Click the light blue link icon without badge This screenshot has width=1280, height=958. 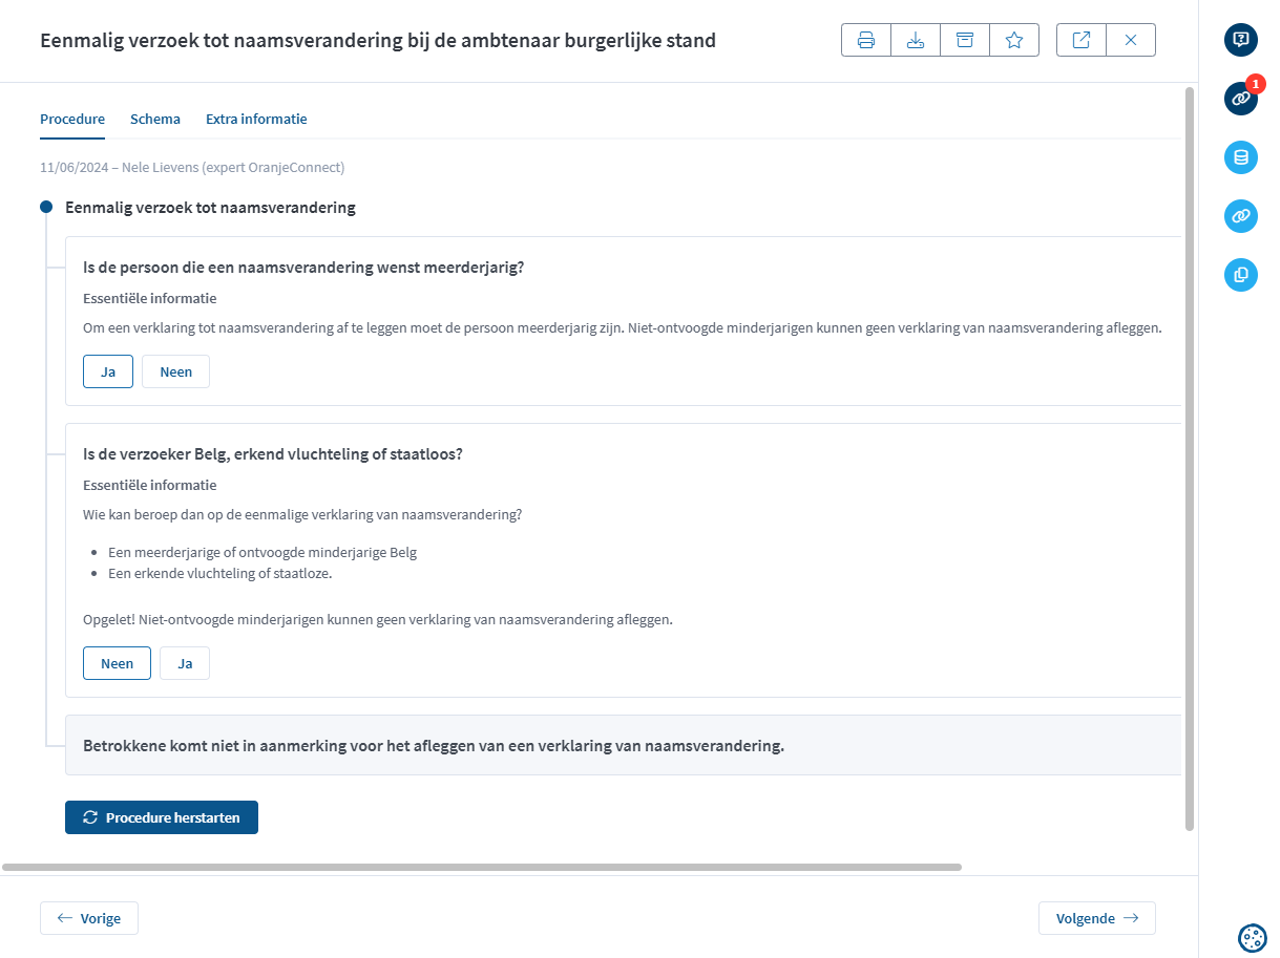1241,216
